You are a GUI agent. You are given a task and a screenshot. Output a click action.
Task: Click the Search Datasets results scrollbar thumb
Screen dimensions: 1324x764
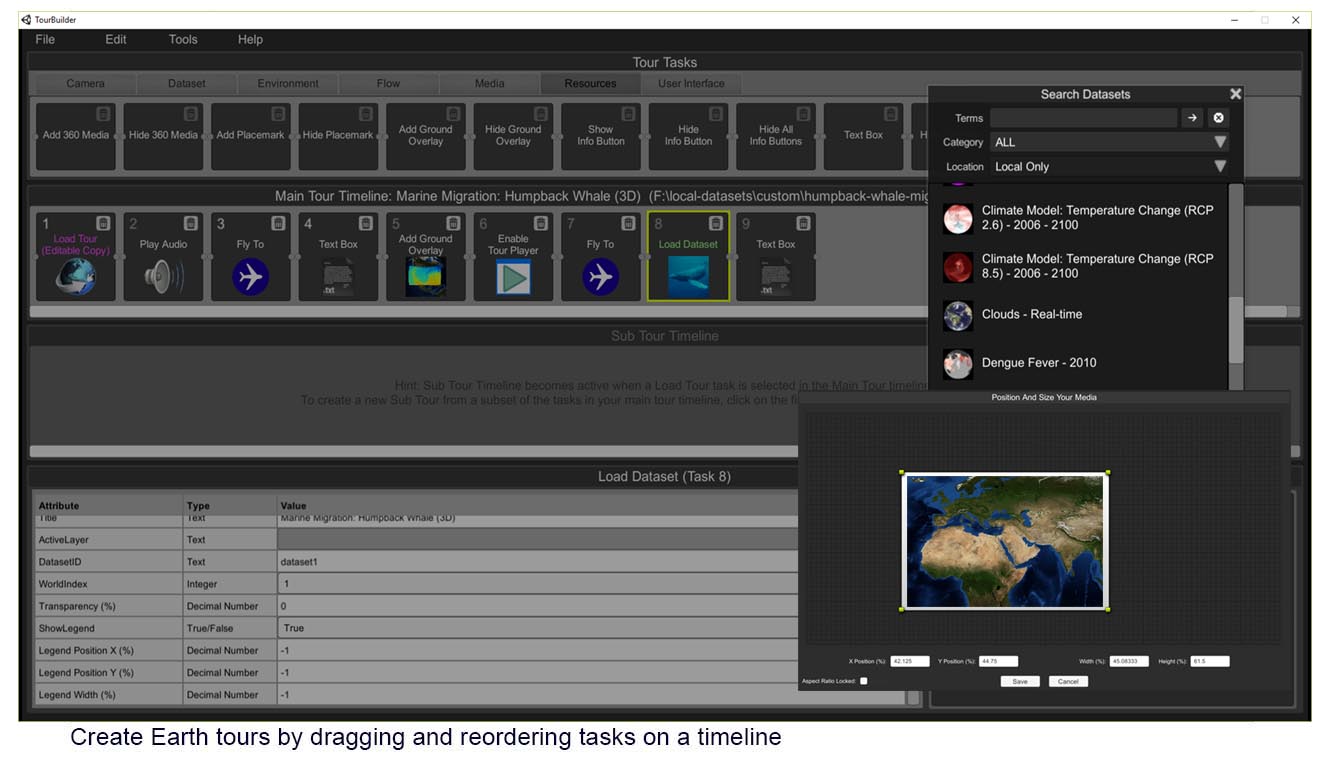[x=1236, y=330]
